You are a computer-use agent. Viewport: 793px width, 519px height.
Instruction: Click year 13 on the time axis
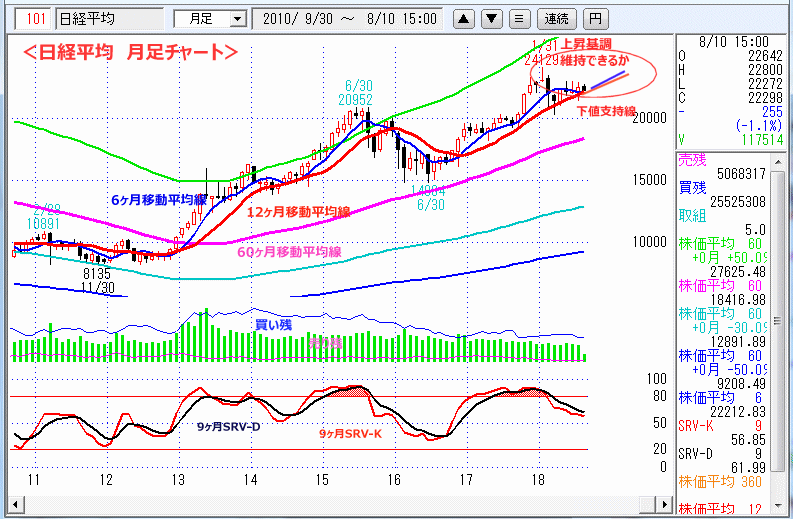[x=178, y=480]
